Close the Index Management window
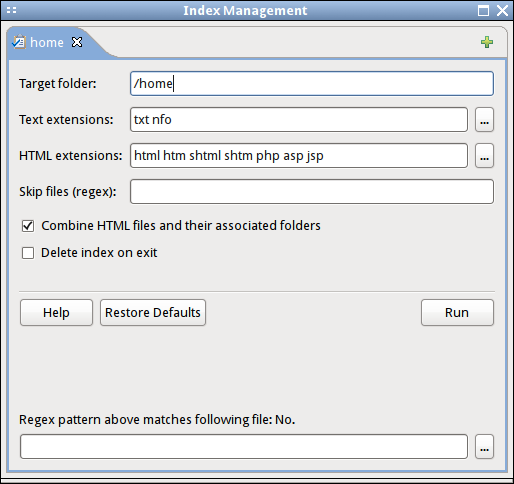514x484 pixels. tap(502, 11)
